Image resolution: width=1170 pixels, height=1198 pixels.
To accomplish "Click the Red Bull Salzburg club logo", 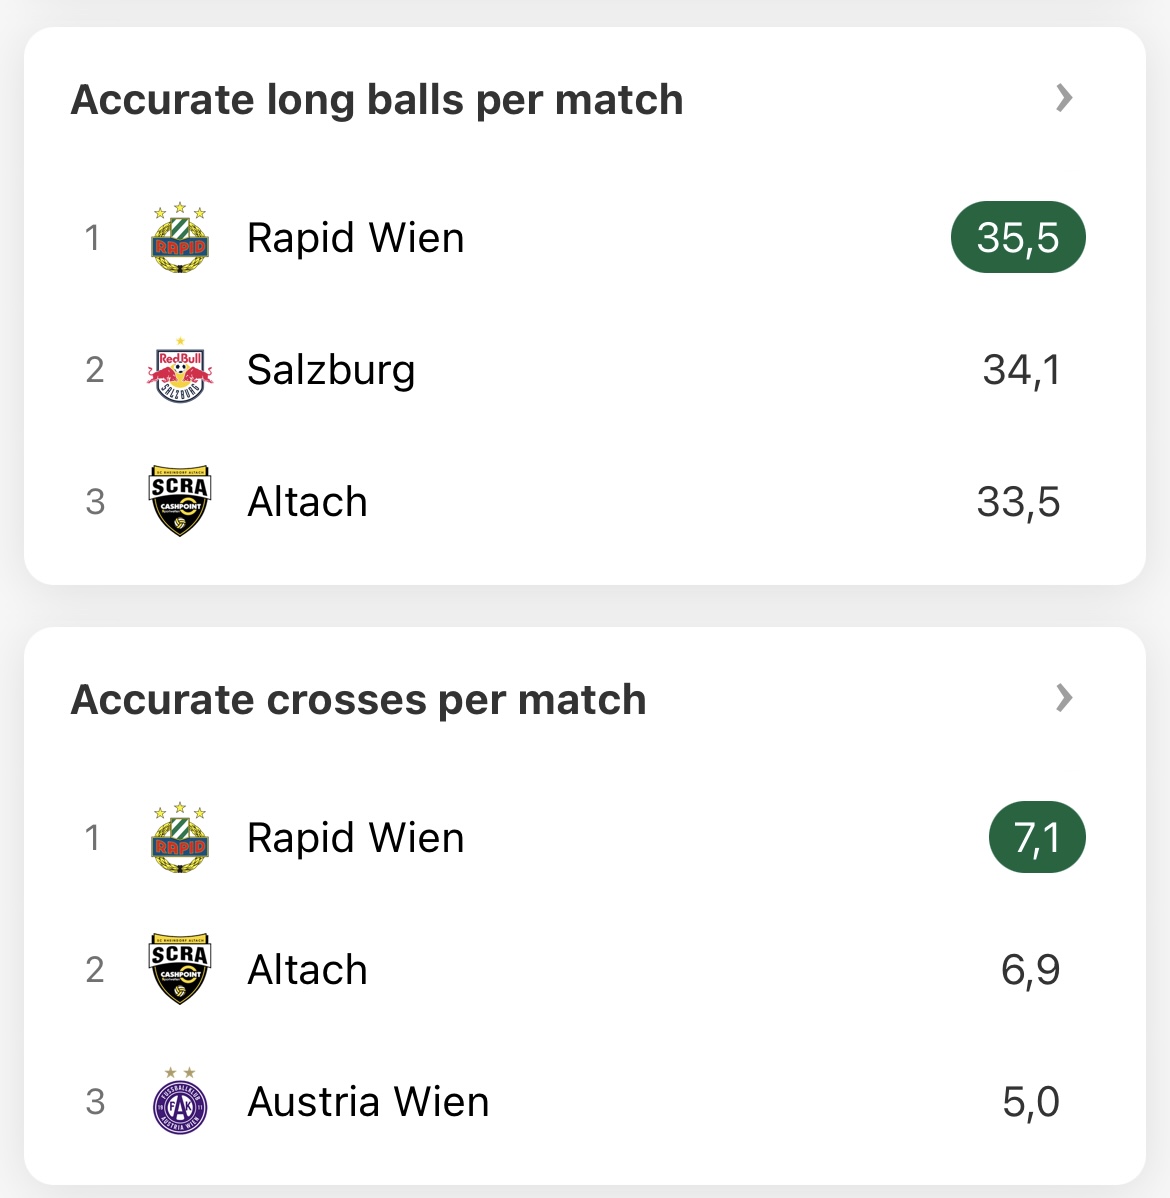I will pyautogui.click(x=180, y=370).
